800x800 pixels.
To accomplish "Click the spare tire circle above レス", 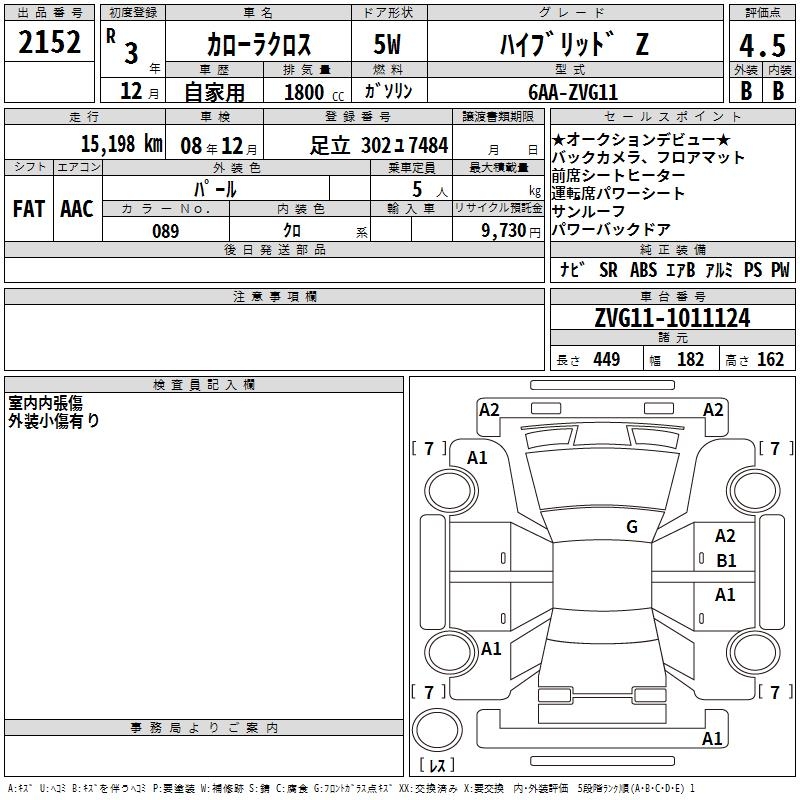I will [437, 730].
